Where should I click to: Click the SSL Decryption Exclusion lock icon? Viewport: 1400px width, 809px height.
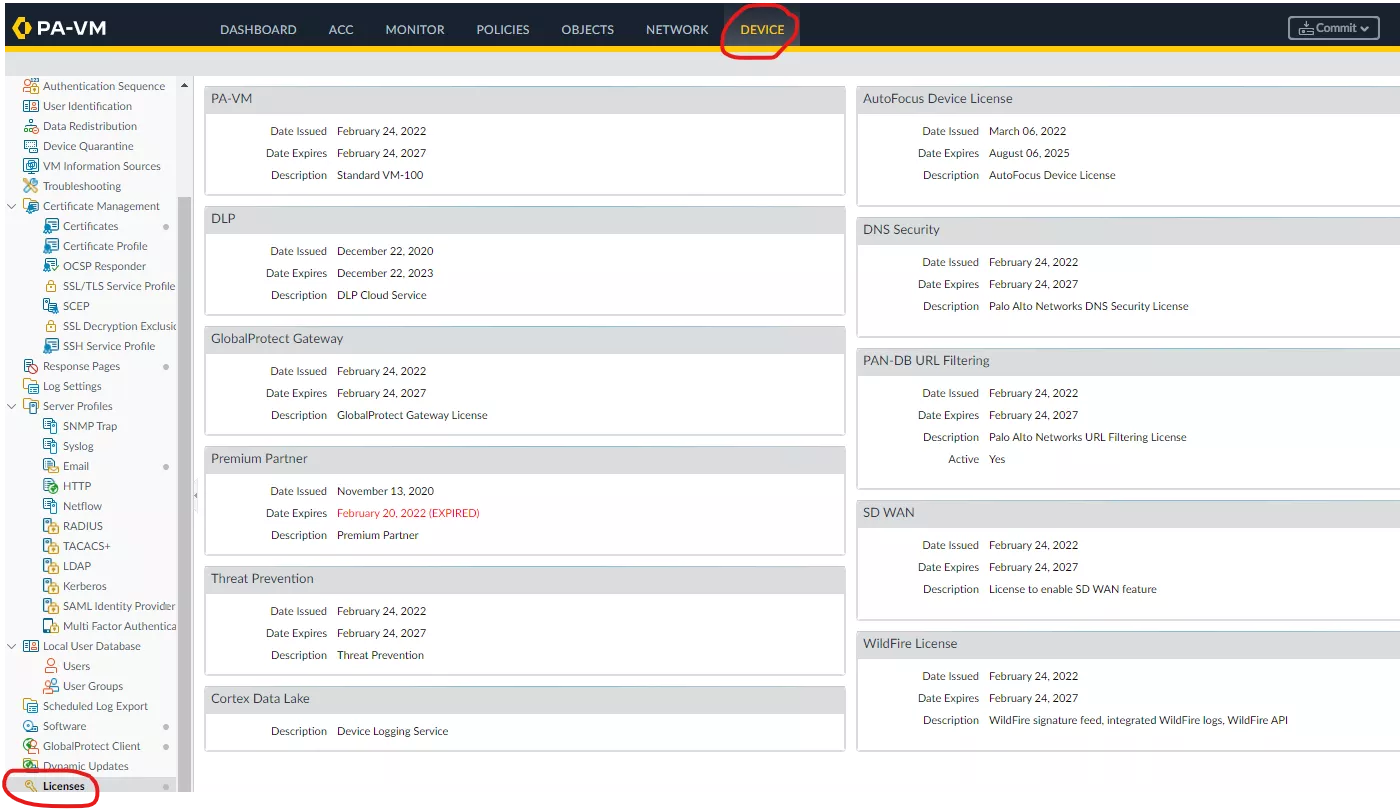click(x=51, y=326)
